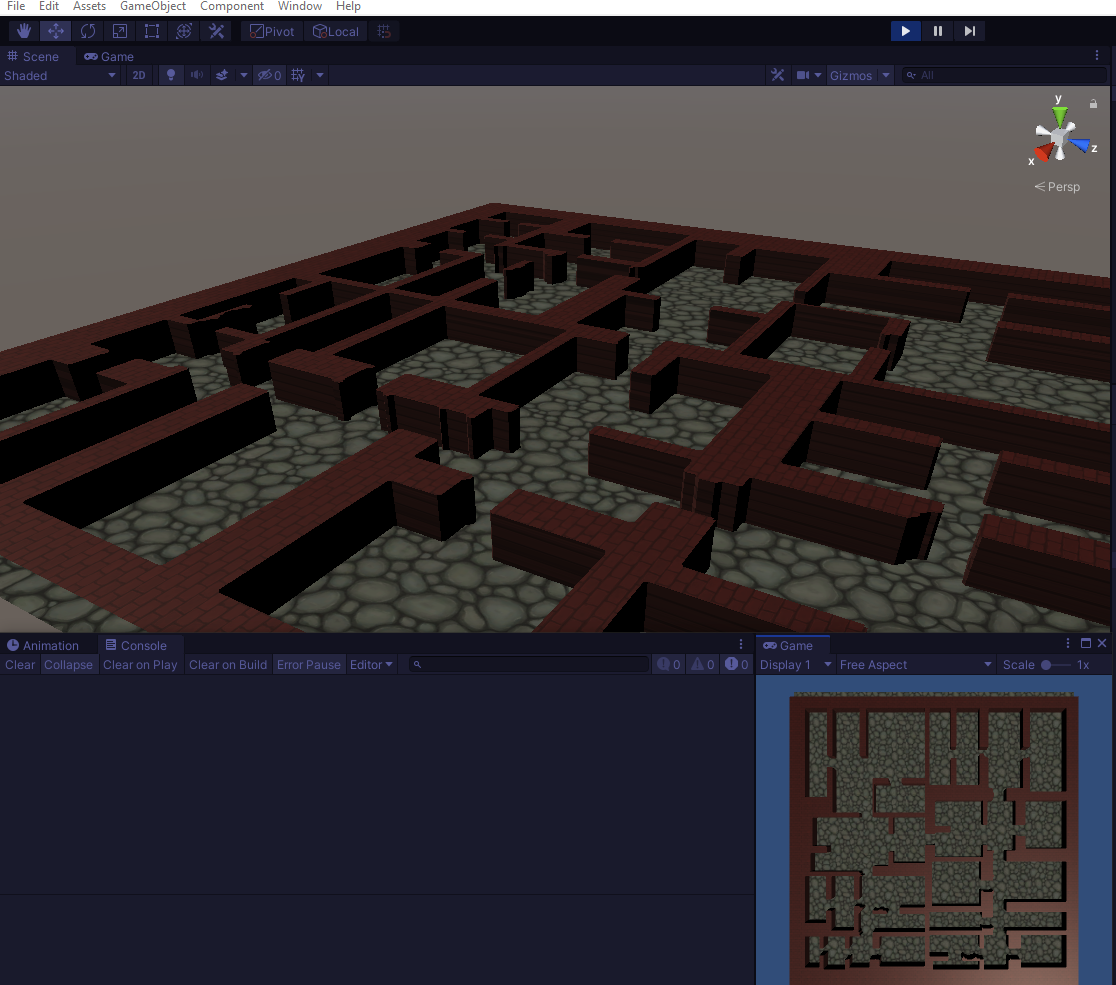Start Play mode
The height and width of the screenshot is (985, 1116).
click(905, 31)
